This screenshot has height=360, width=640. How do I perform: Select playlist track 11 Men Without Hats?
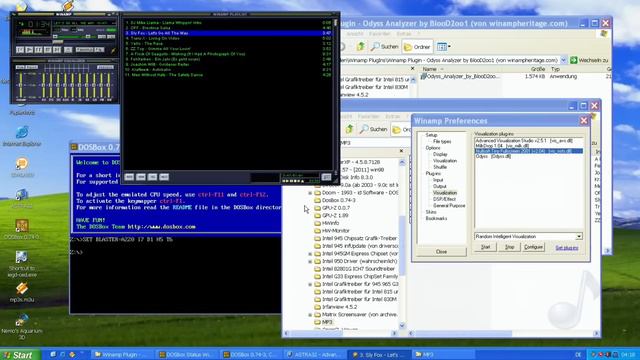click(x=228, y=75)
